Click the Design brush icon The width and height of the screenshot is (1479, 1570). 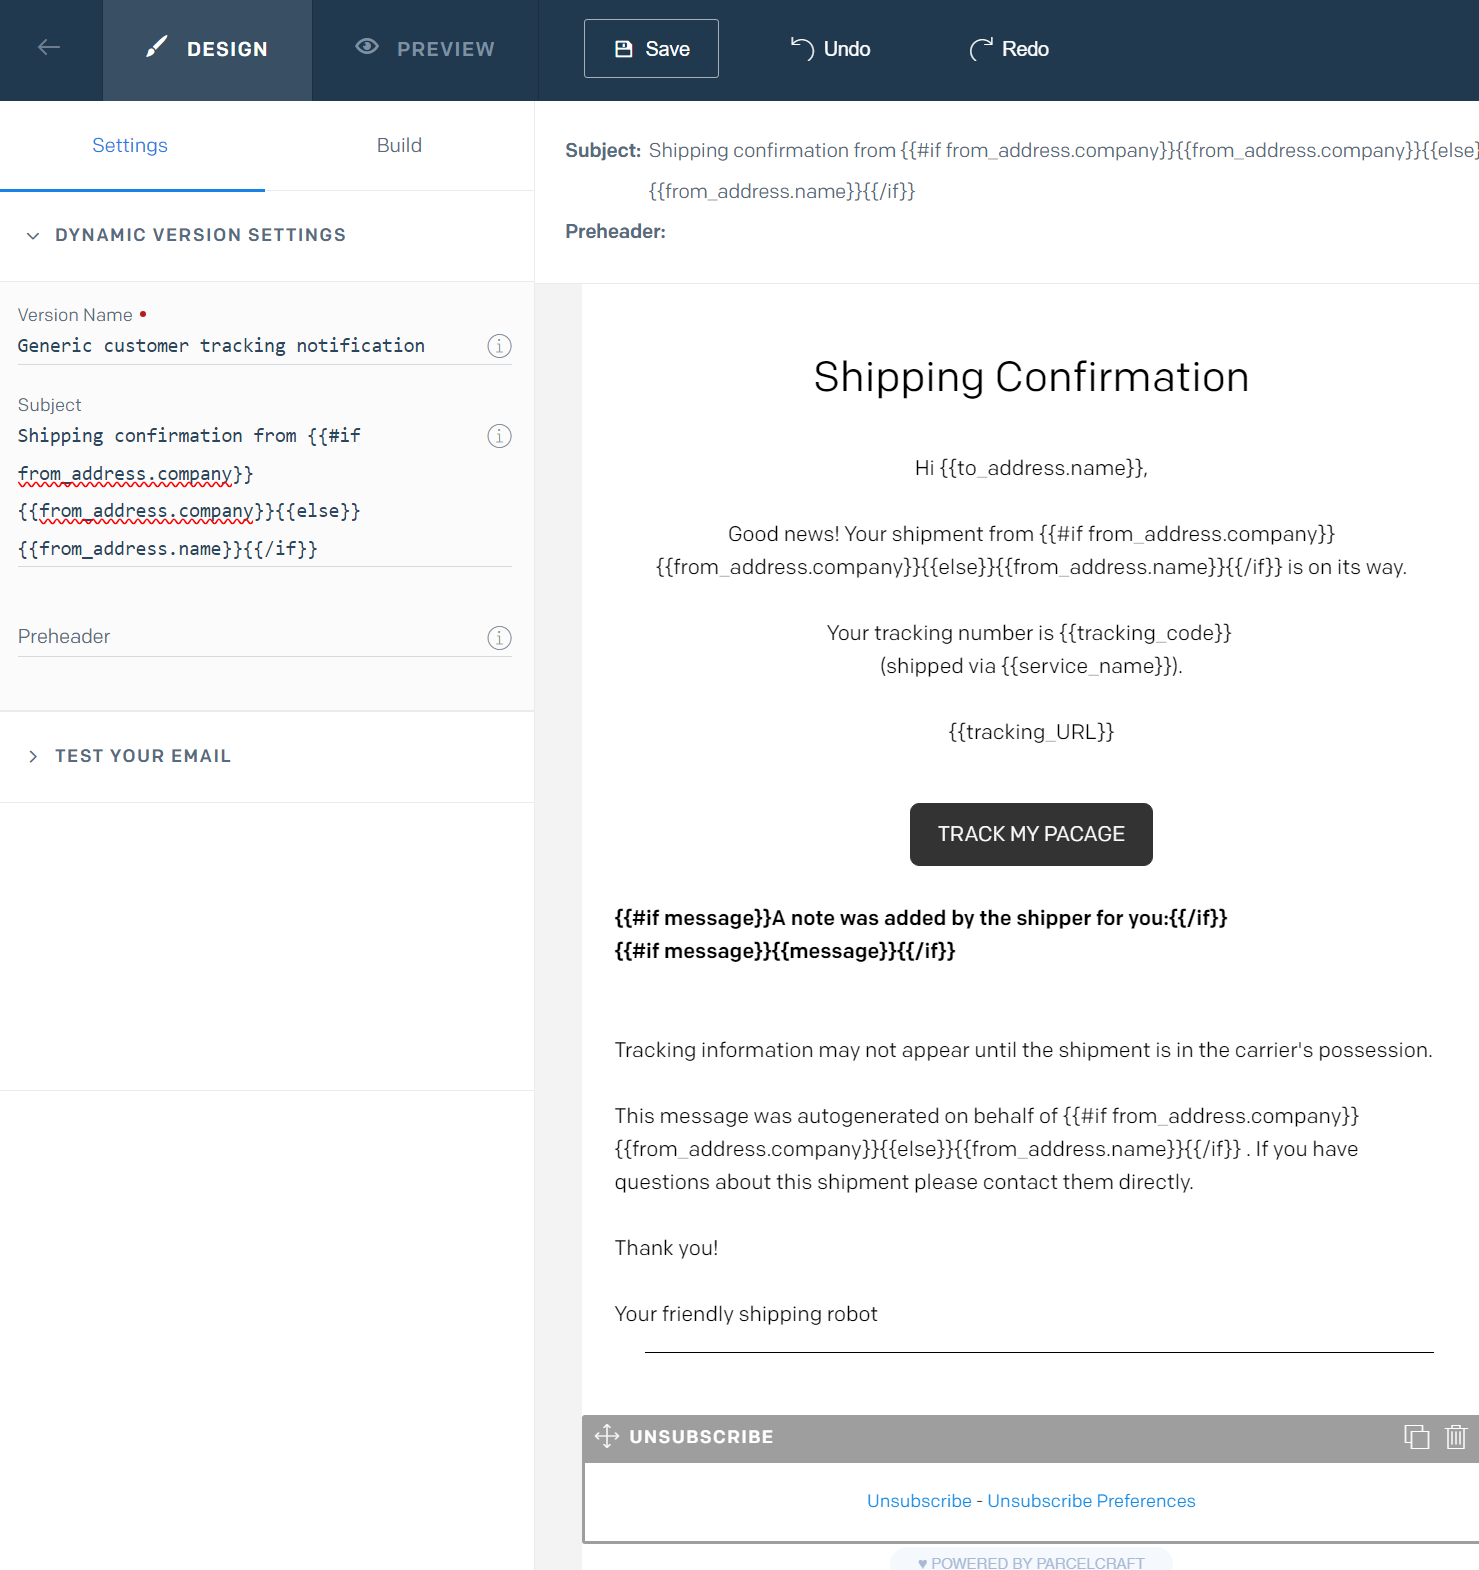point(156,47)
